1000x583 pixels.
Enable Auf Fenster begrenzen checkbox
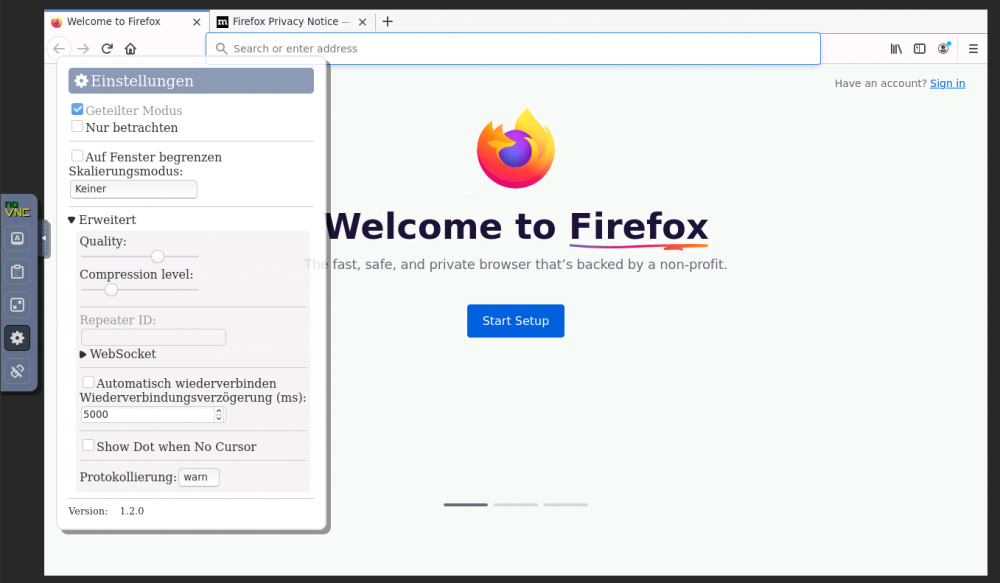click(x=77, y=156)
